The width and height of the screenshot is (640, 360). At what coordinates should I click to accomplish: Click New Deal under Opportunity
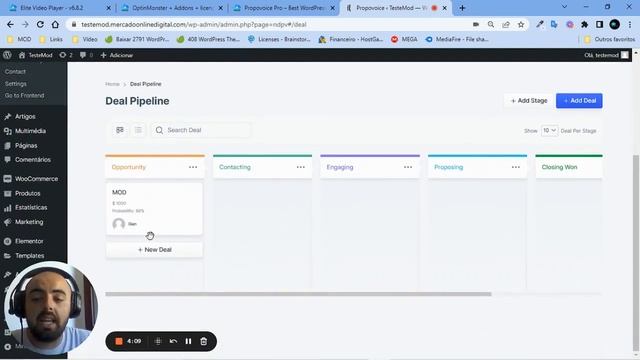[154, 249]
